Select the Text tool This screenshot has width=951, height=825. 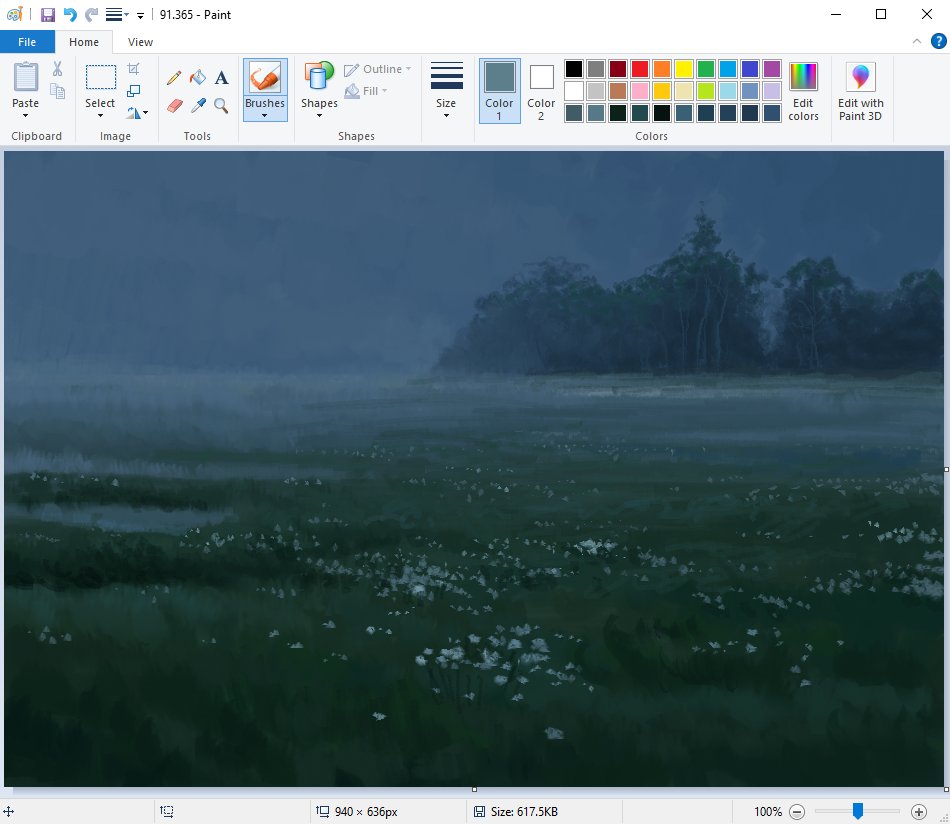point(221,78)
